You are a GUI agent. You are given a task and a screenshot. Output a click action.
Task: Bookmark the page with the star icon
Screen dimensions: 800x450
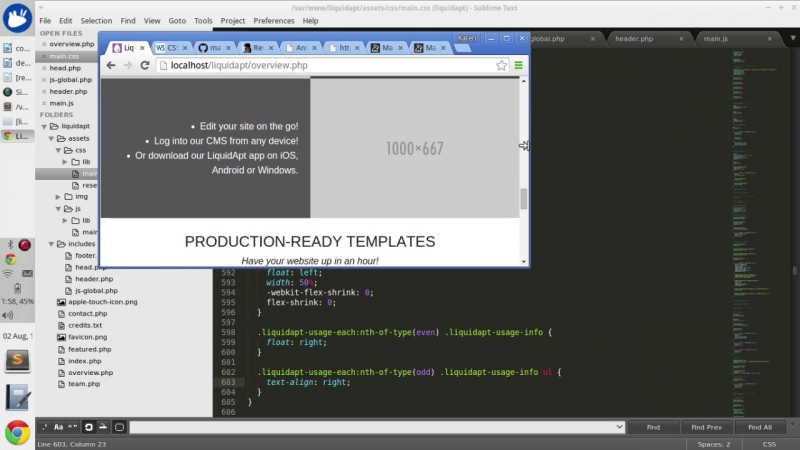[502, 65]
